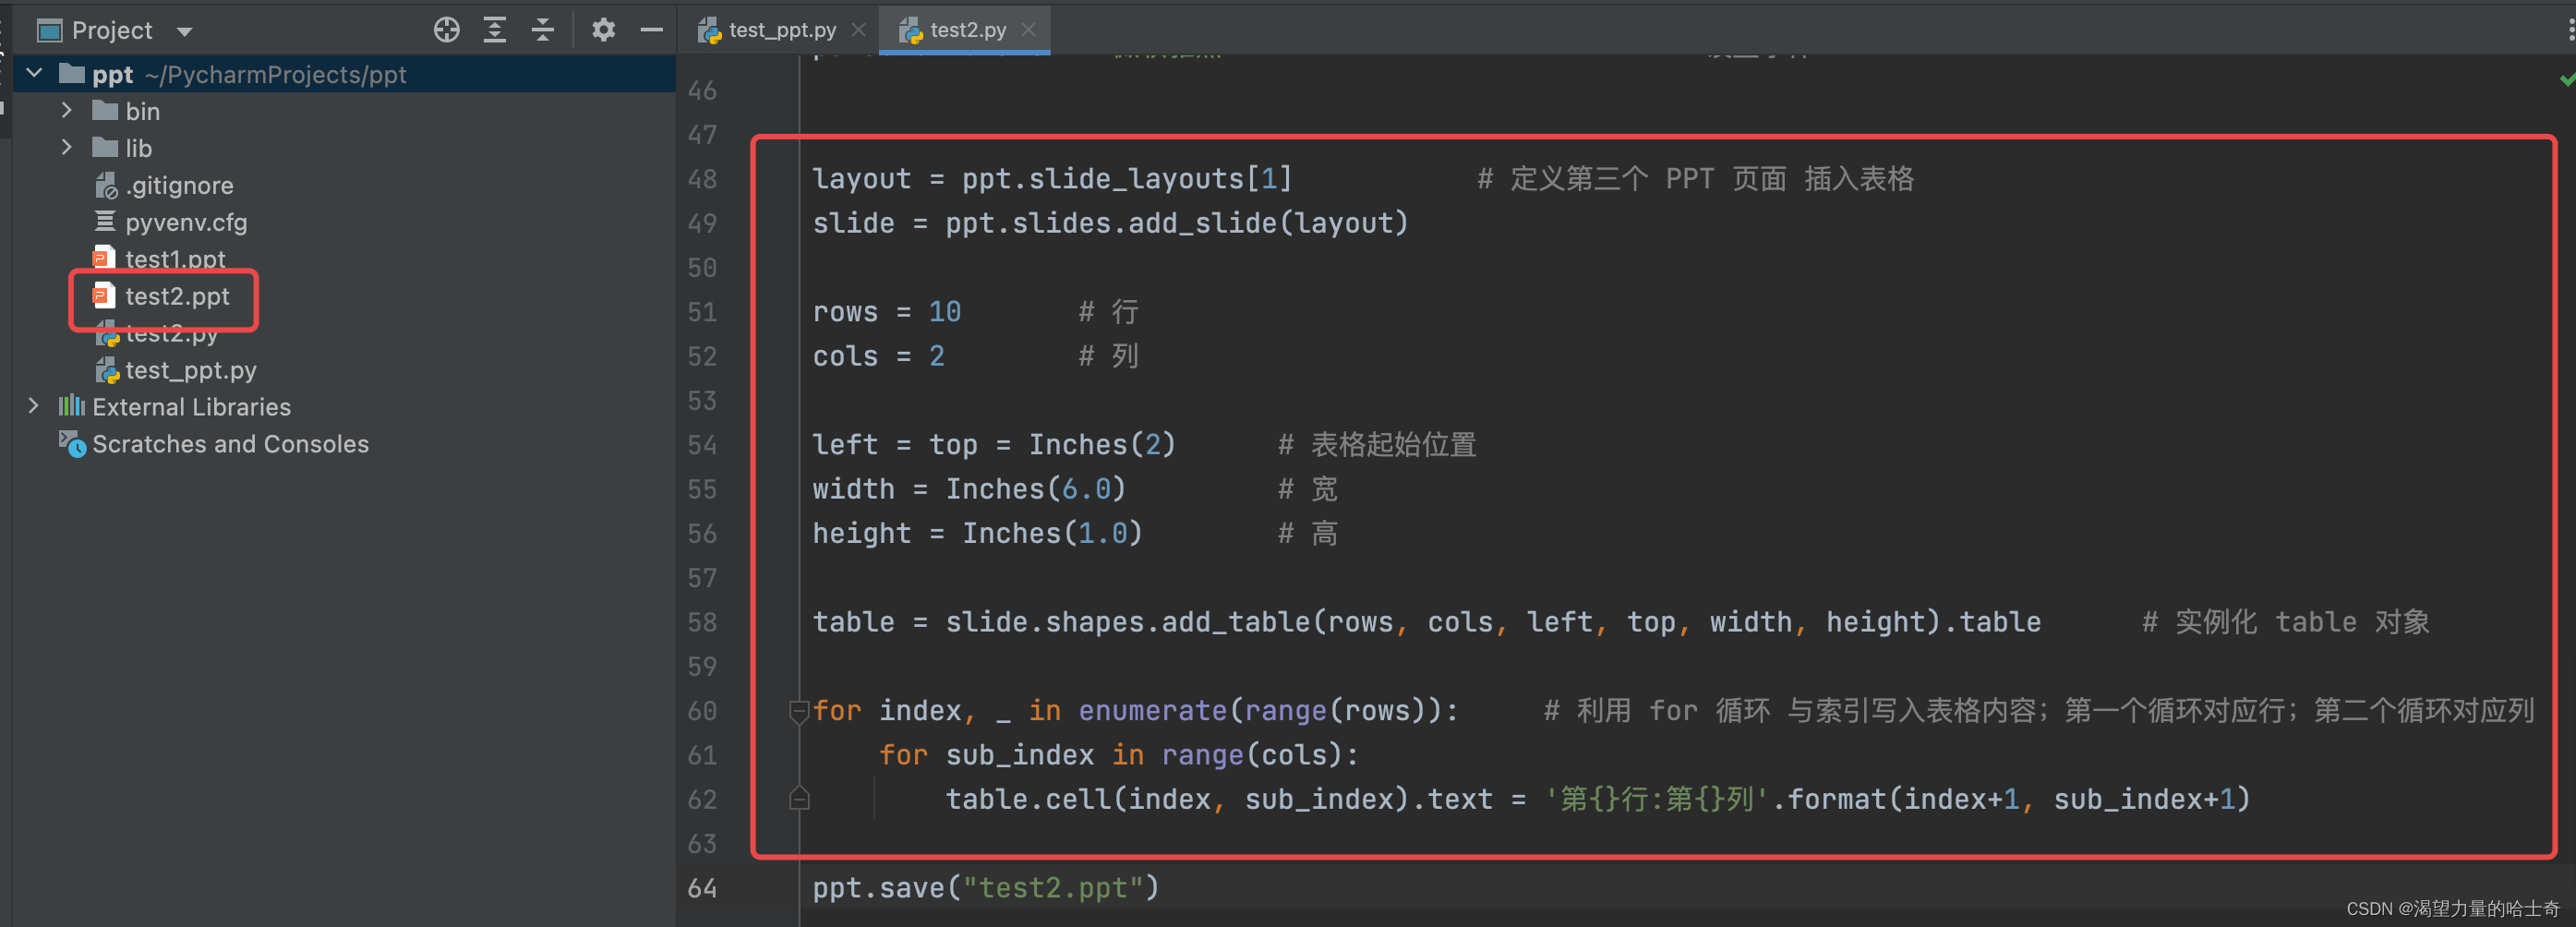Viewport: 2576px width, 927px height.
Task: Click the Python file icon of test_ppt.py in tree
Action: [x=106, y=371]
